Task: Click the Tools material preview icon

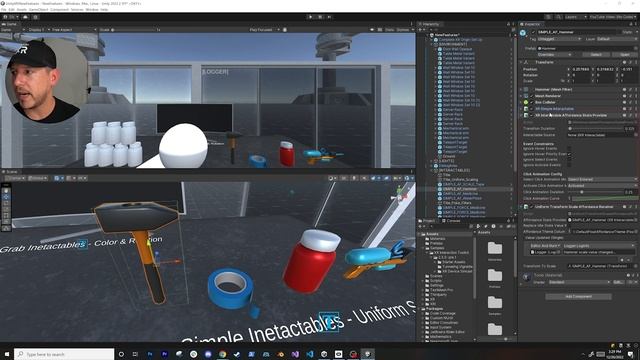Action: pyautogui.click(x=527, y=277)
